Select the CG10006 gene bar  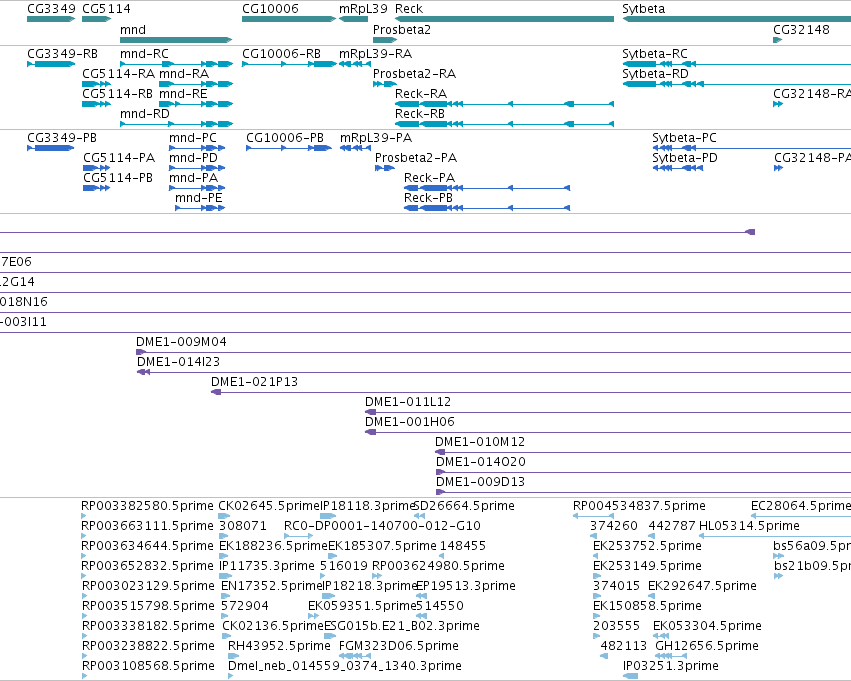(x=289, y=19)
